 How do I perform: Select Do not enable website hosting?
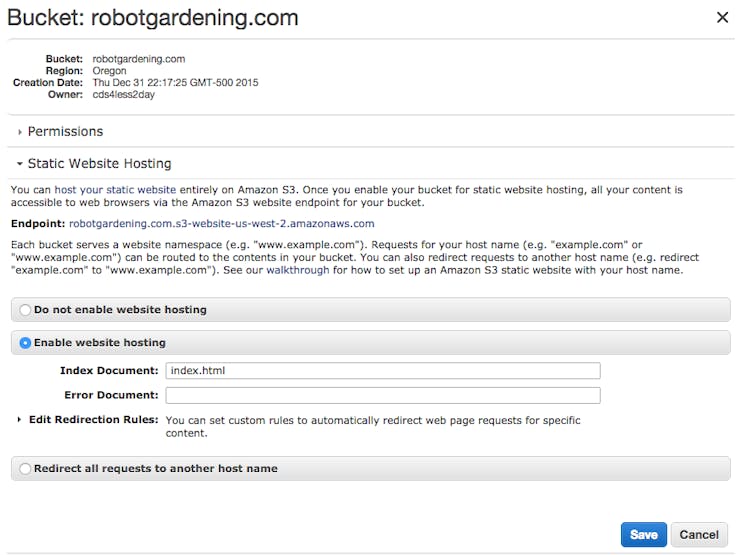[25, 310]
